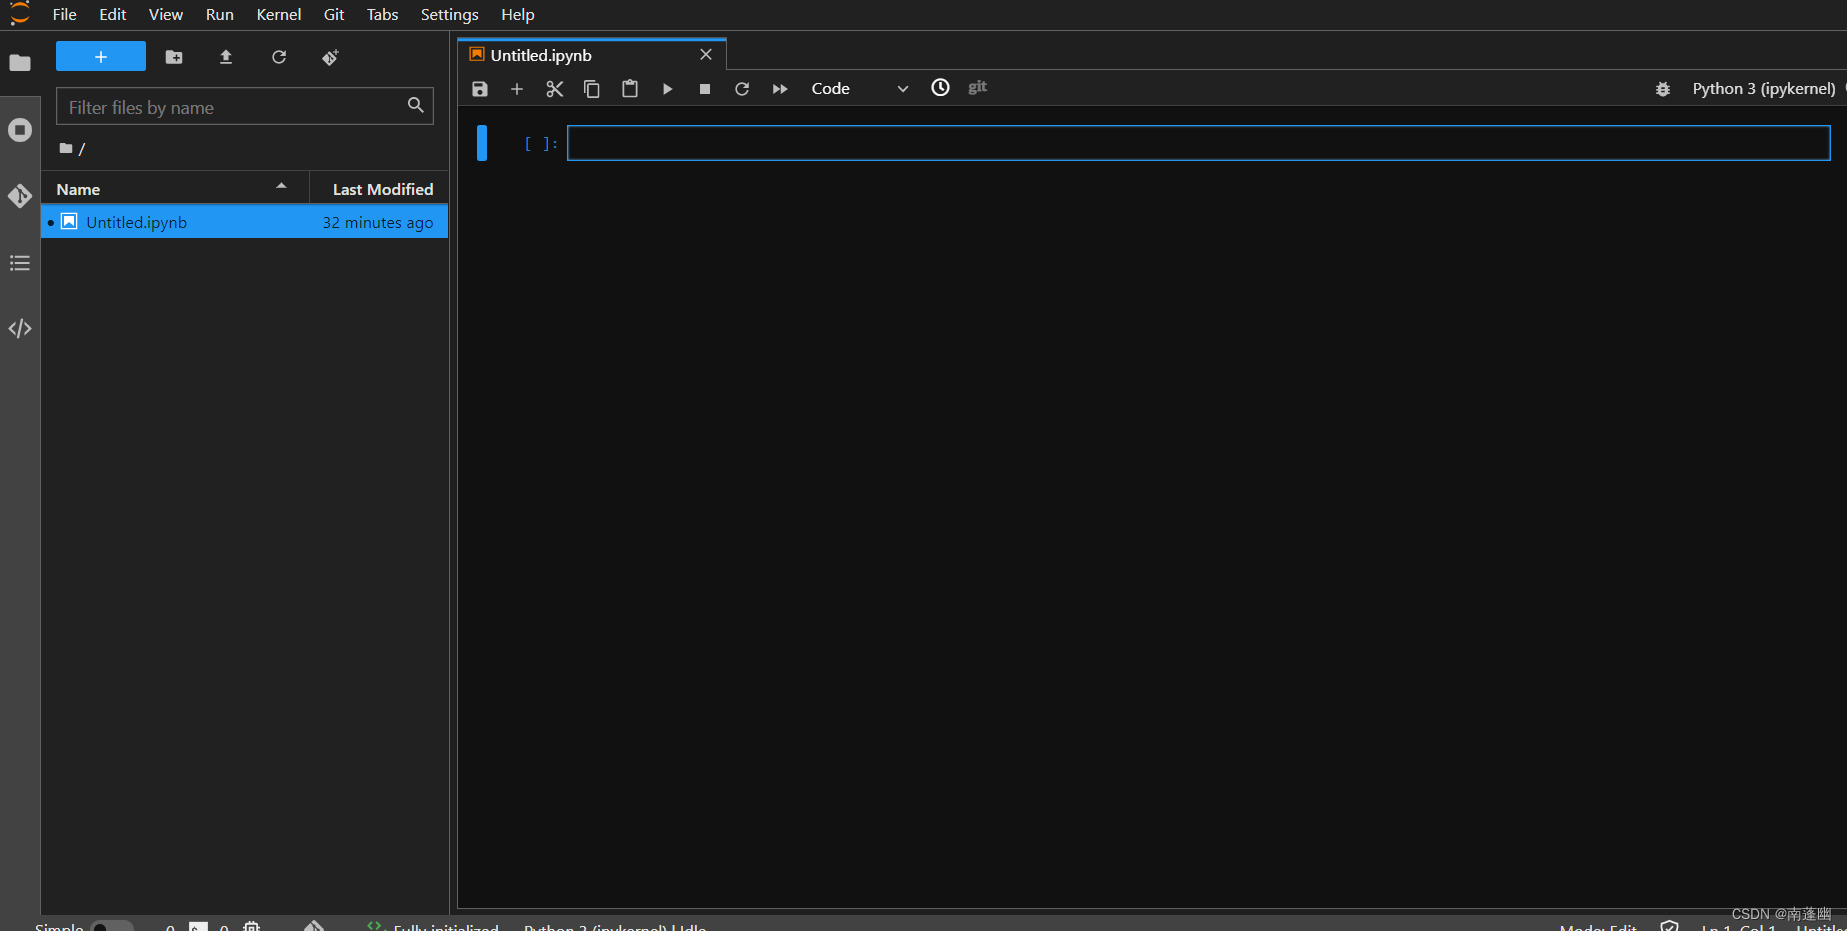Refresh the file browser list
Screen dimensions: 1847x931
[x=279, y=57]
